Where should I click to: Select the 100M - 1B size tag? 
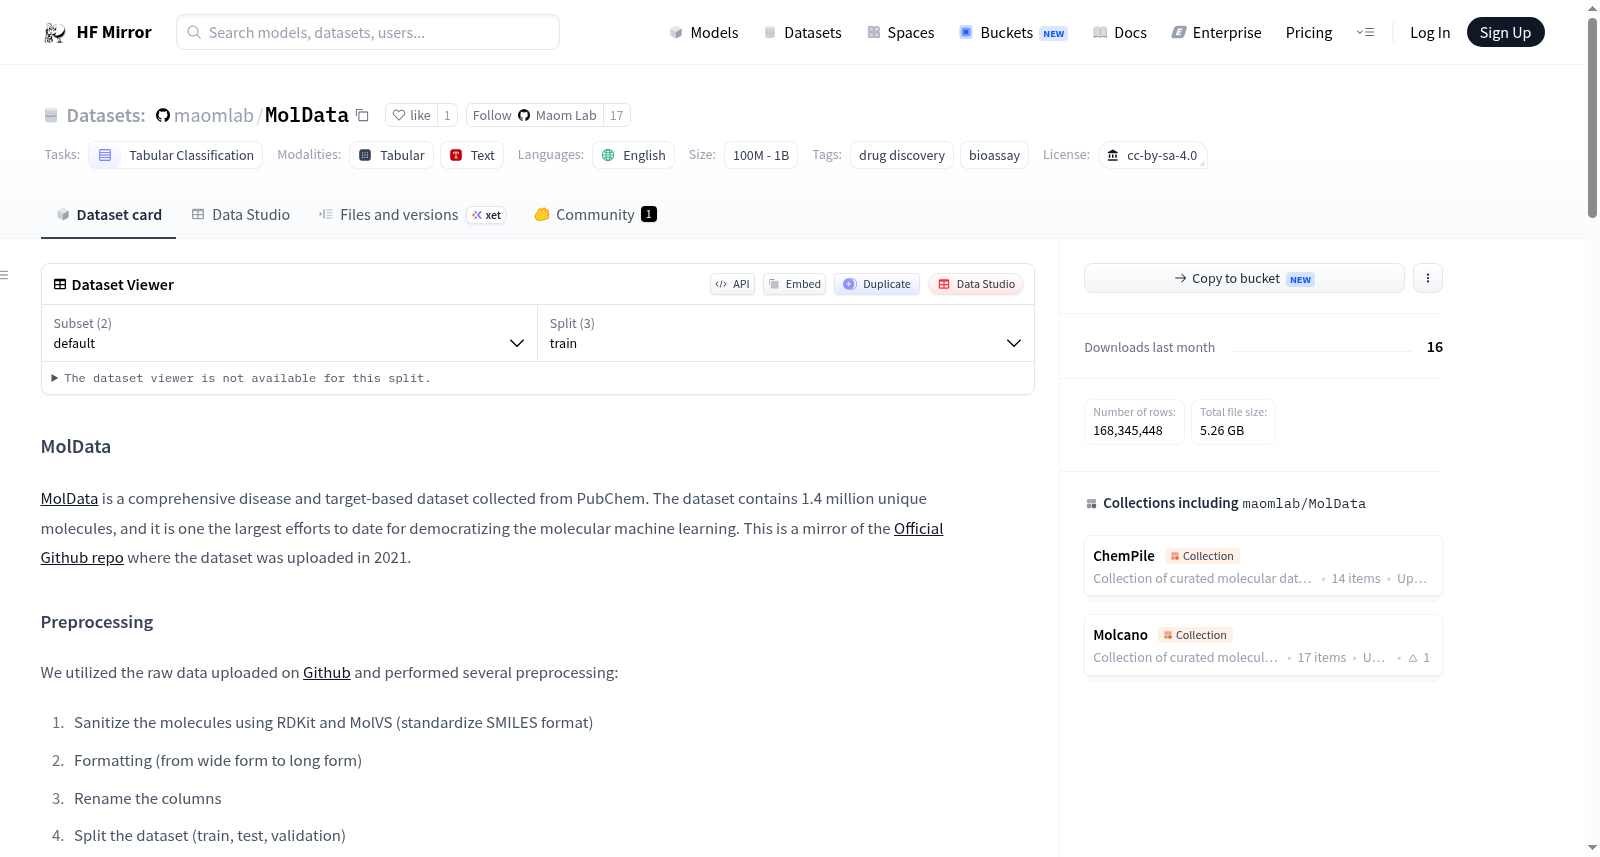(x=761, y=155)
